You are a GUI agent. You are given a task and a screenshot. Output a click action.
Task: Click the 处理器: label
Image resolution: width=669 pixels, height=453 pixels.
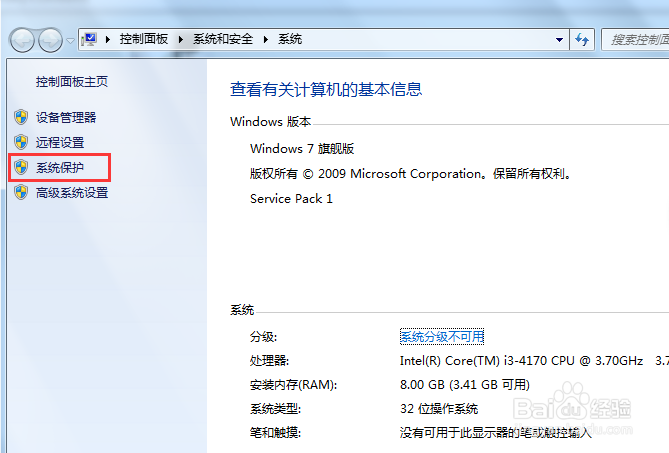[x=269, y=361]
